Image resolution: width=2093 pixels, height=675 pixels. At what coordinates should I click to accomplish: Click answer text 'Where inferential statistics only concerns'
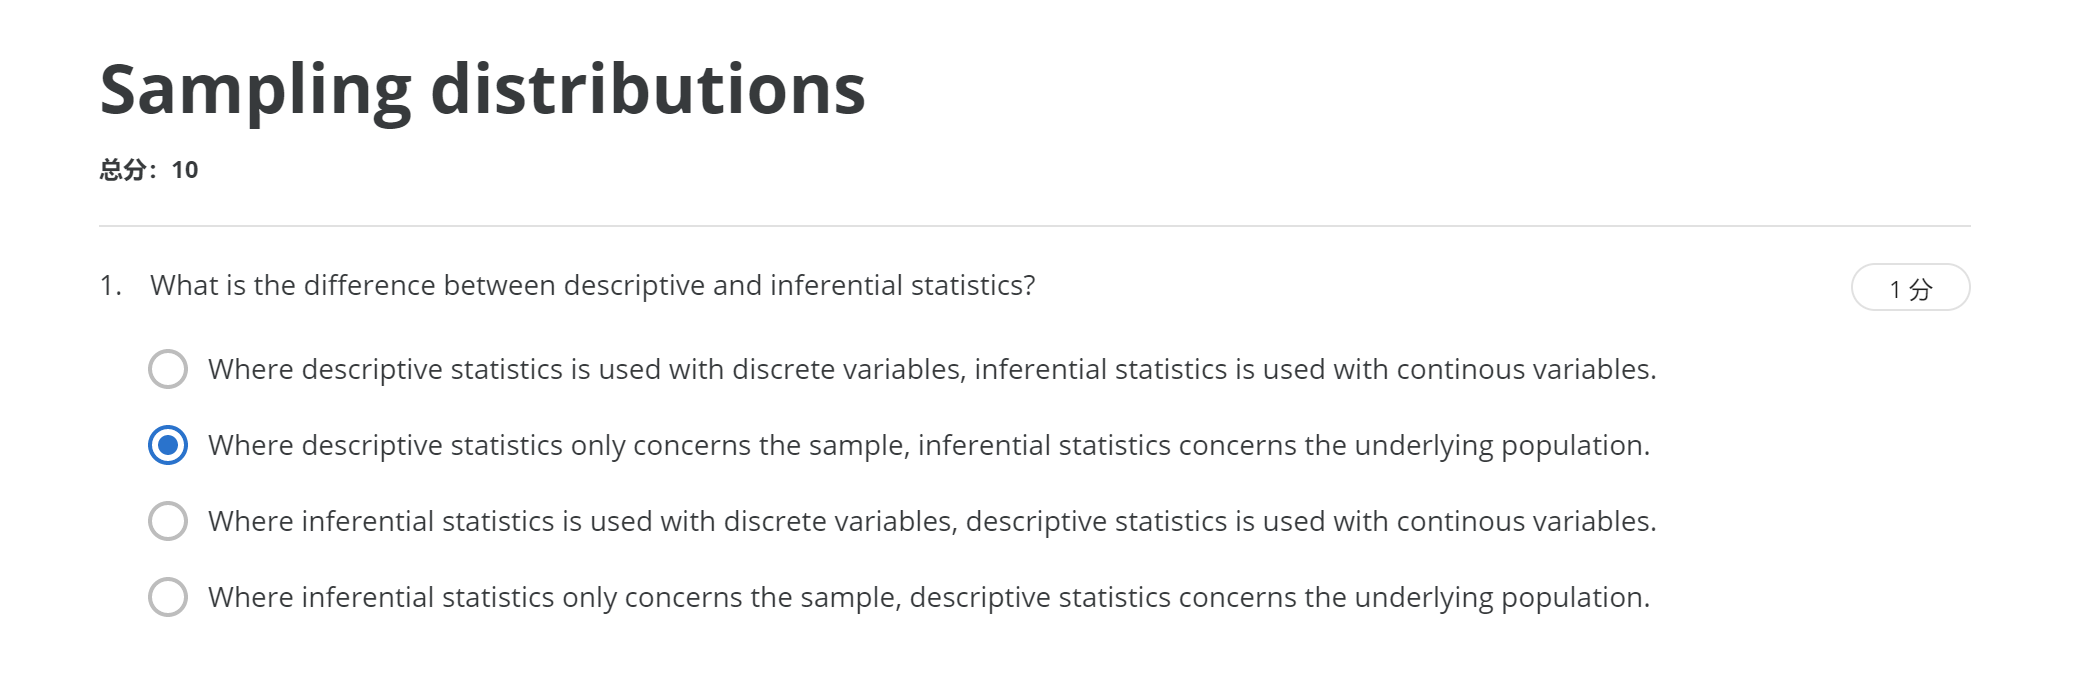[x=928, y=597]
